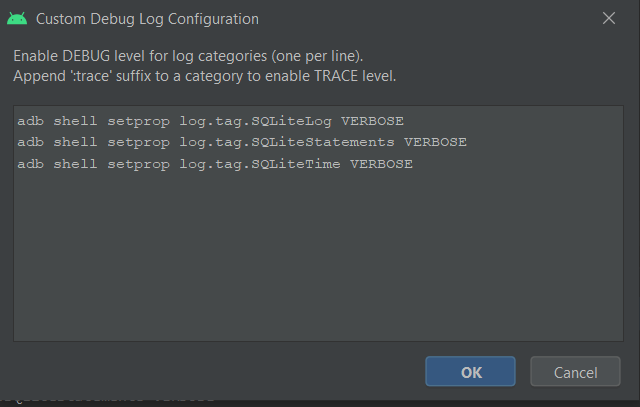The width and height of the screenshot is (640, 407).
Task: Click the dialog title text
Action: pos(147,19)
